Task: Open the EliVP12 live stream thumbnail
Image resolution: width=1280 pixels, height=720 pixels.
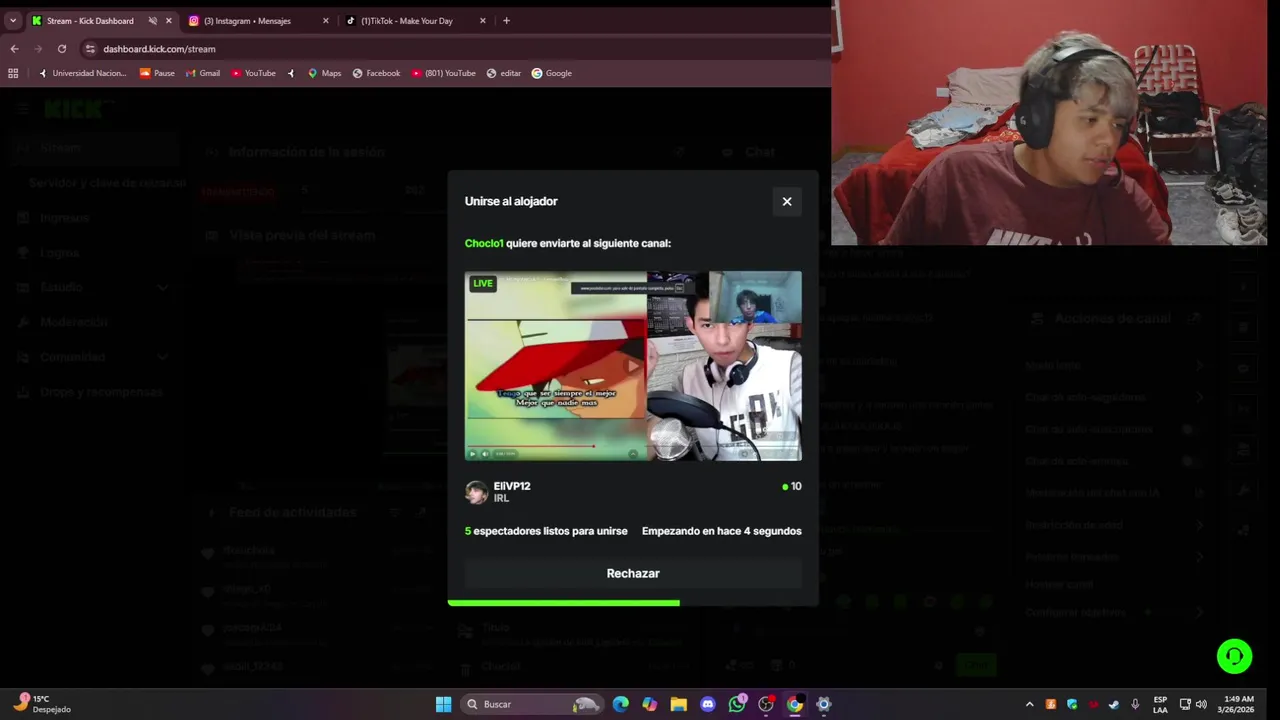Action: [x=633, y=366]
